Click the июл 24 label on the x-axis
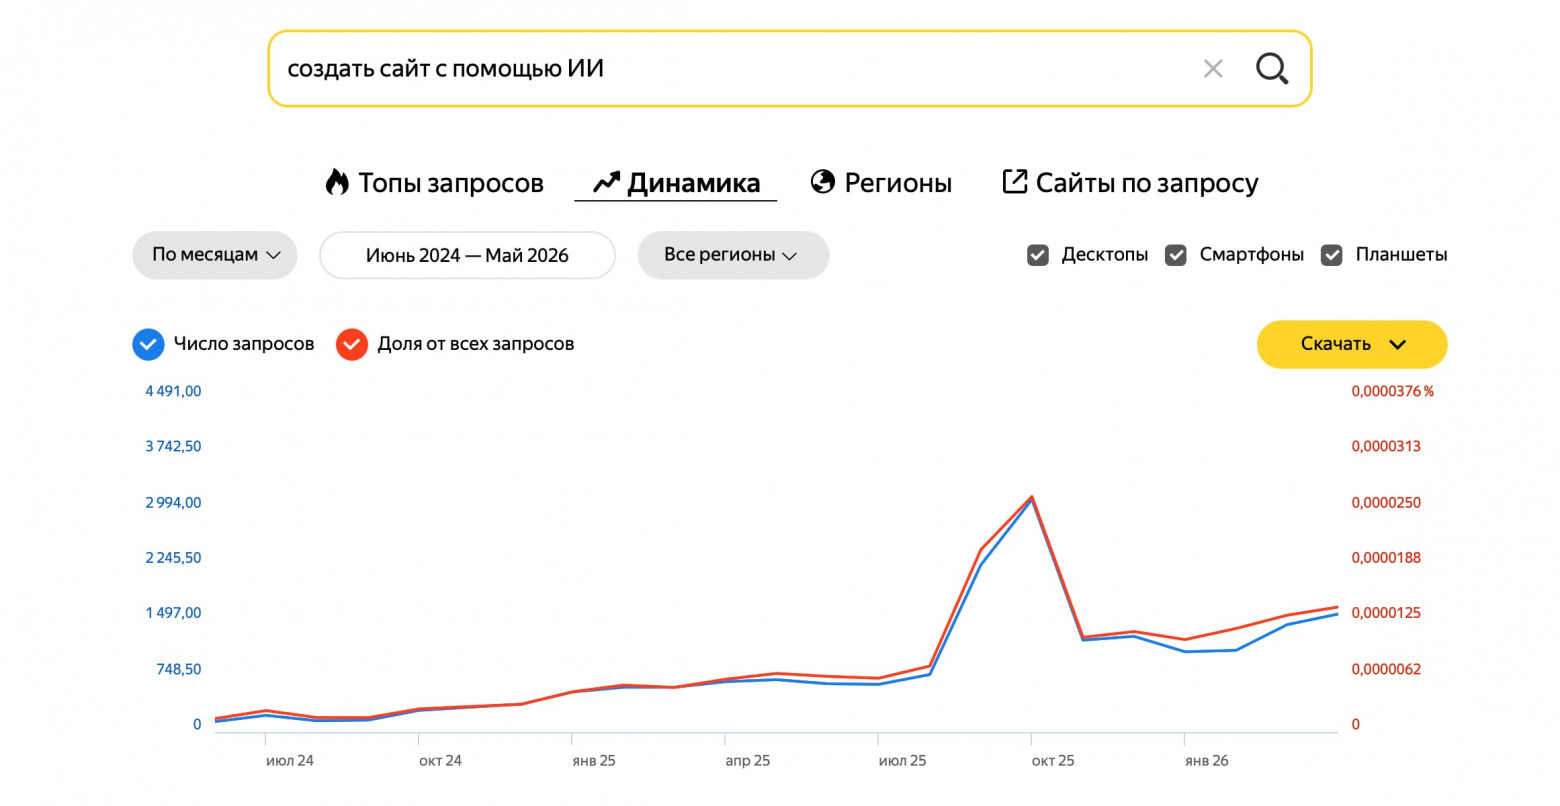The width and height of the screenshot is (1560, 806). coord(290,761)
